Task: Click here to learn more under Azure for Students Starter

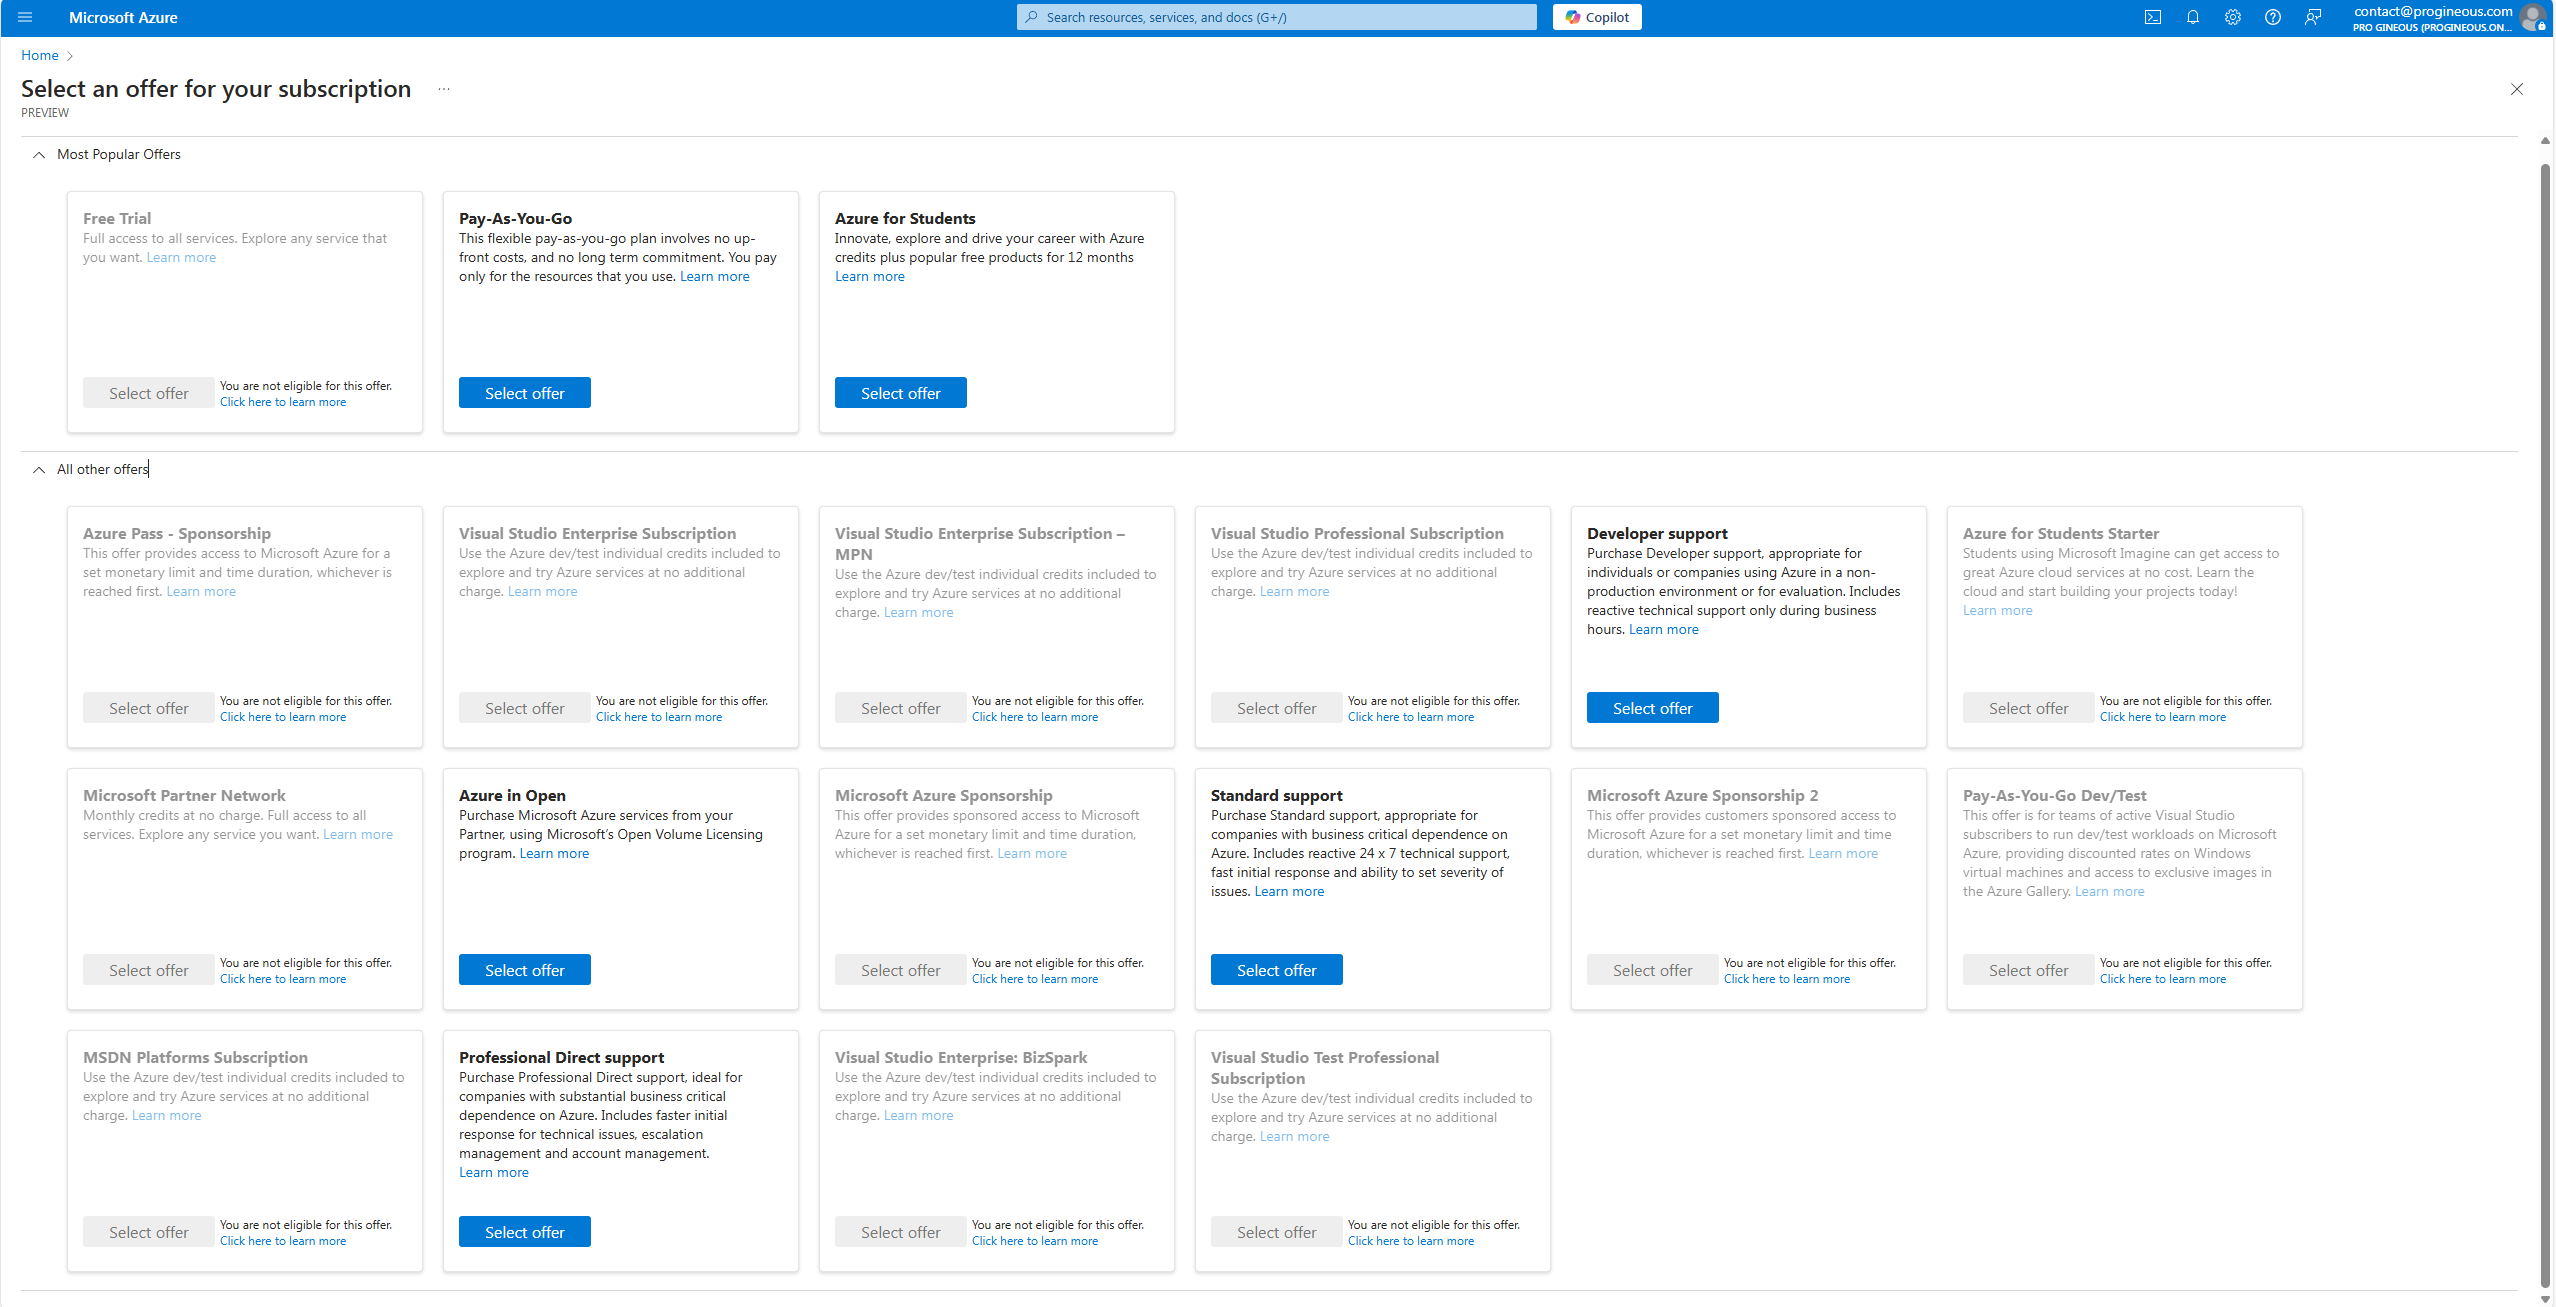Action: (x=2163, y=717)
